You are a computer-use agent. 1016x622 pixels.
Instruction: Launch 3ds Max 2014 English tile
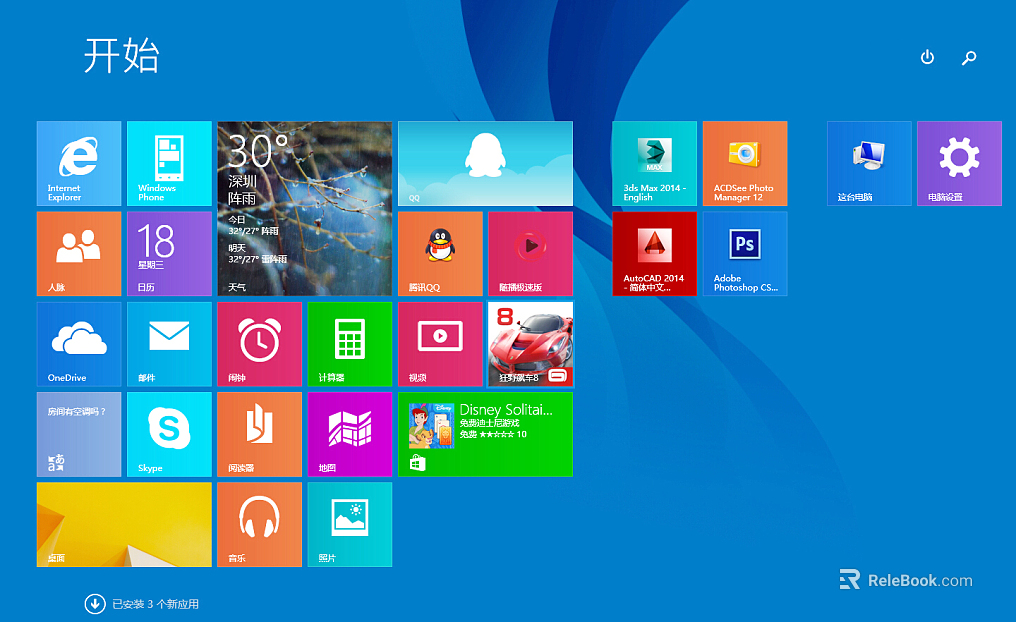pos(654,163)
